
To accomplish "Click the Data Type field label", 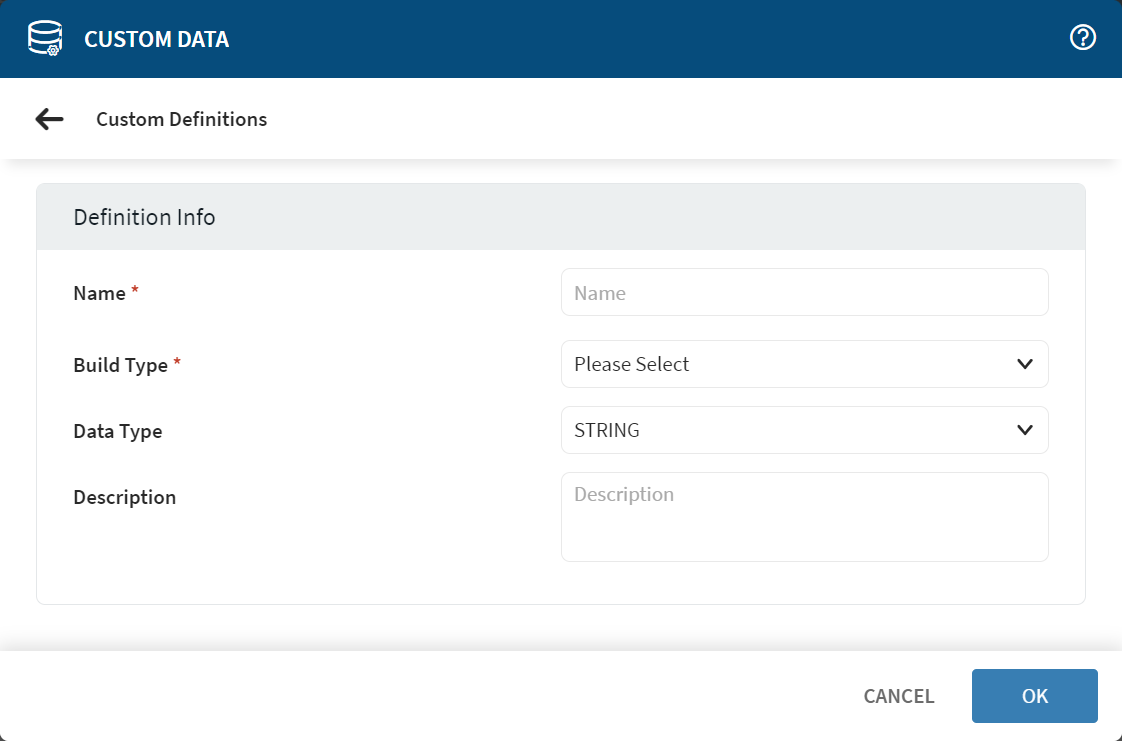I will (118, 432).
